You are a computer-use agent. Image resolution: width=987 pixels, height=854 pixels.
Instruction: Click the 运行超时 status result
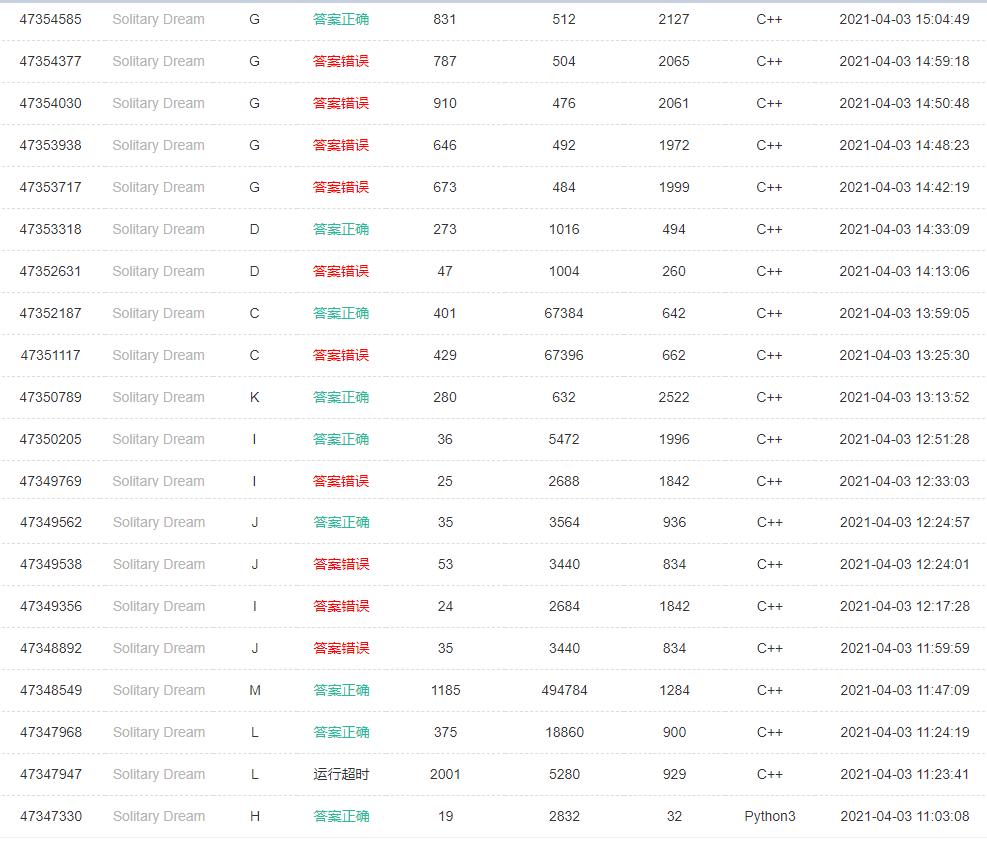[341, 774]
